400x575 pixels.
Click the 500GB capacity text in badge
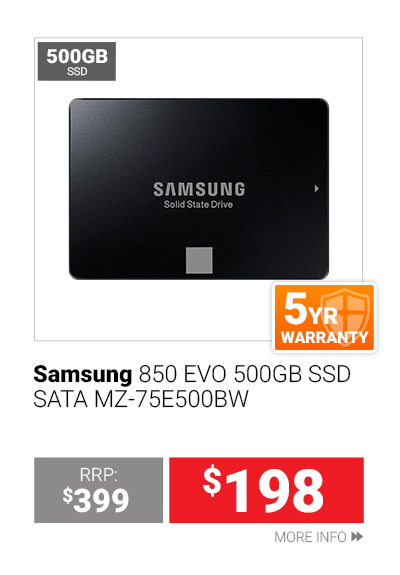pos(77,56)
